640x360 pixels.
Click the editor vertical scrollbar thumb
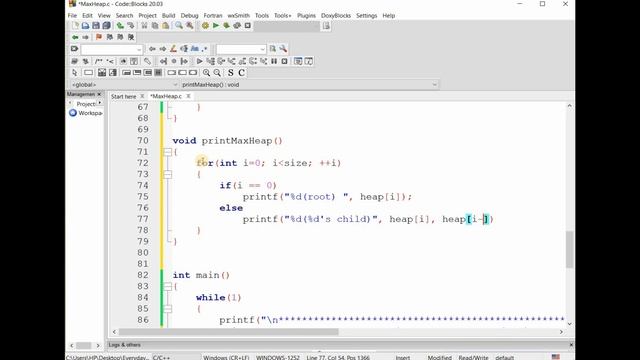pyautogui.click(x=569, y=249)
